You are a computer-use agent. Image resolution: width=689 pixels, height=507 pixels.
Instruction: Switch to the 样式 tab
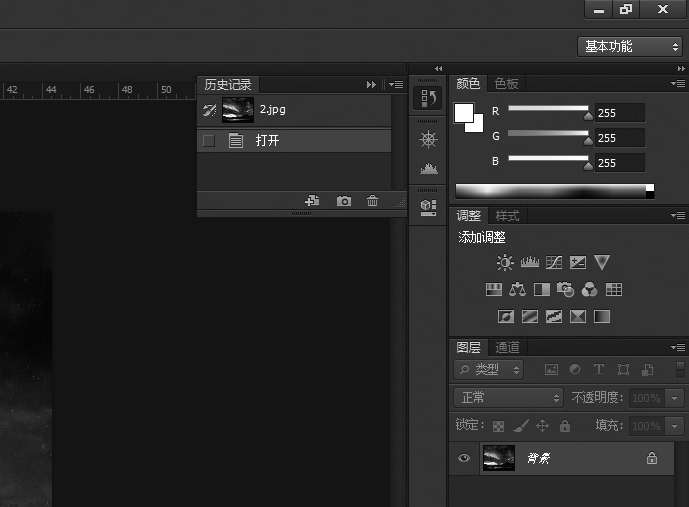click(x=508, y=216)
